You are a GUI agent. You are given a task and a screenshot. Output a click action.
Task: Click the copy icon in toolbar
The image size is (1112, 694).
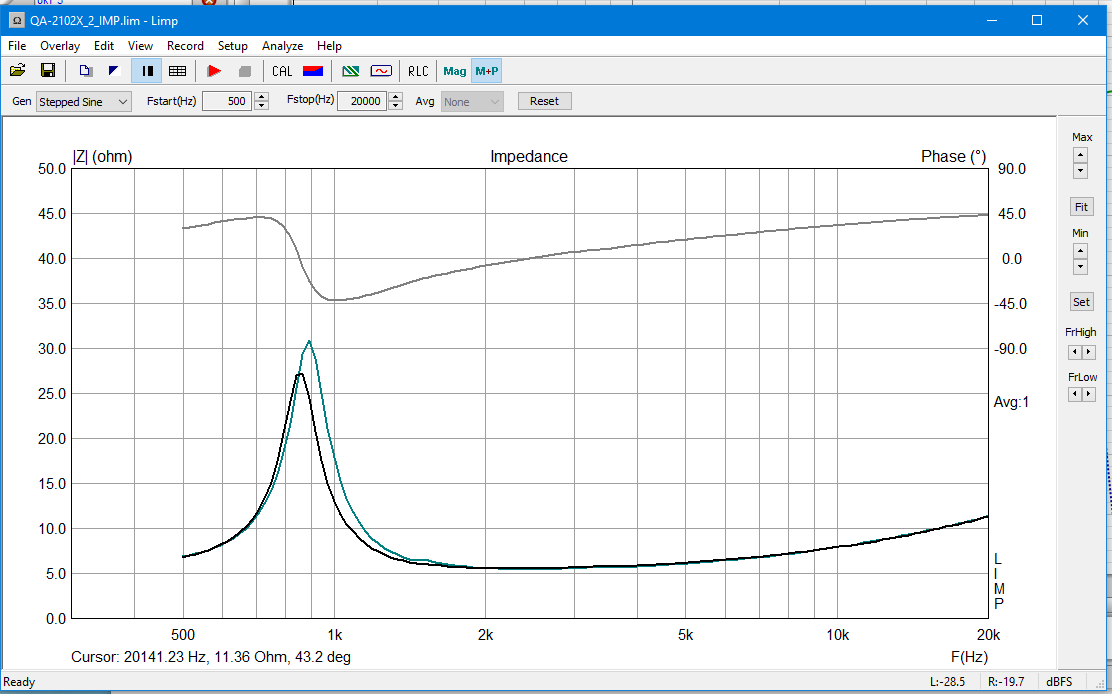coord(86,70)
